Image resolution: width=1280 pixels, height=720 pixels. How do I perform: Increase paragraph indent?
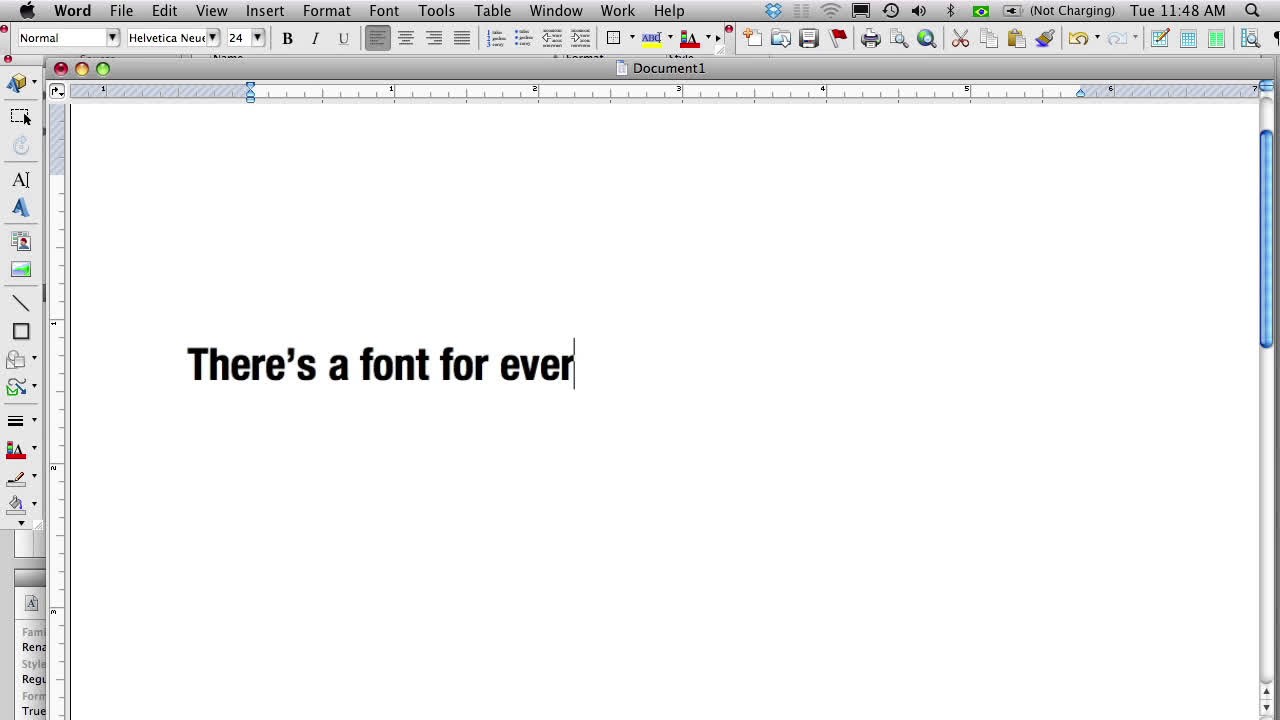[x=580, y=38]
